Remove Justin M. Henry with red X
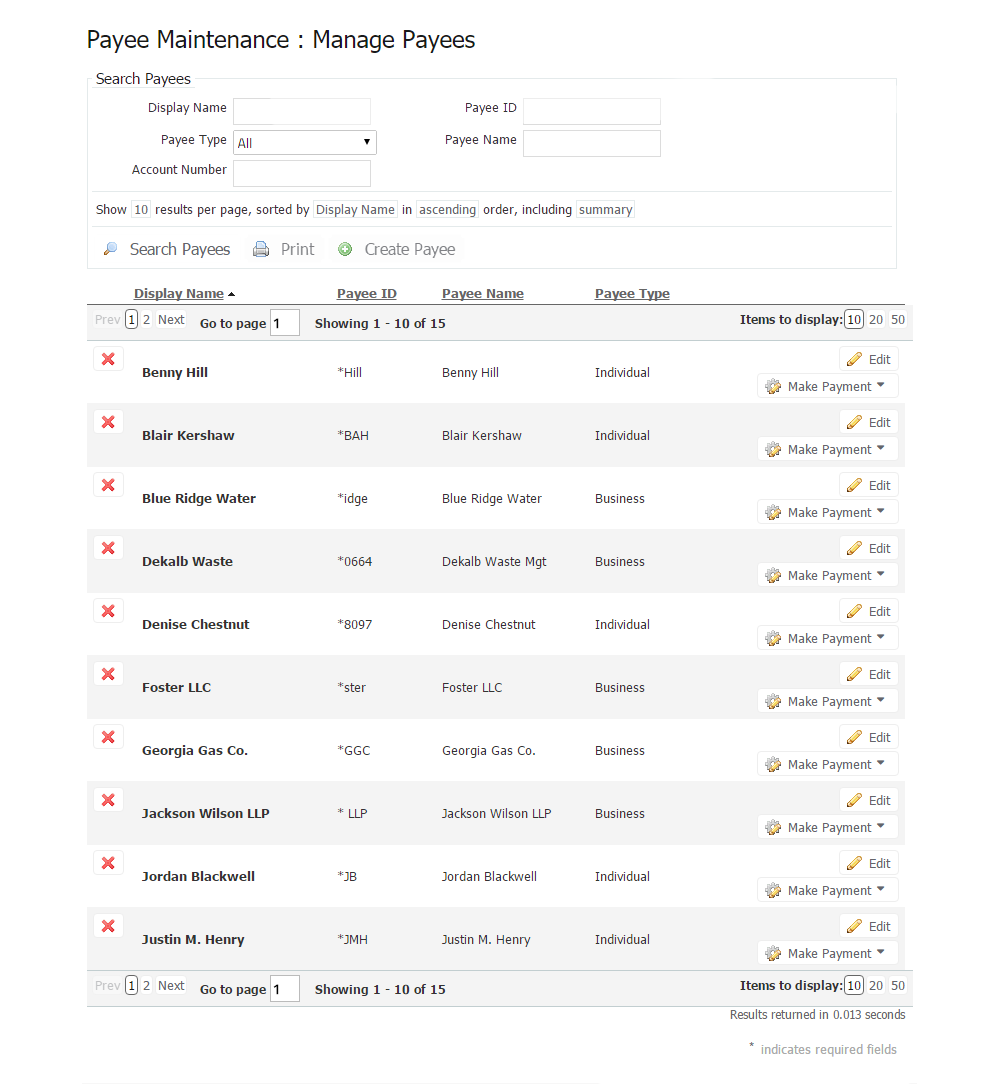 108,926
